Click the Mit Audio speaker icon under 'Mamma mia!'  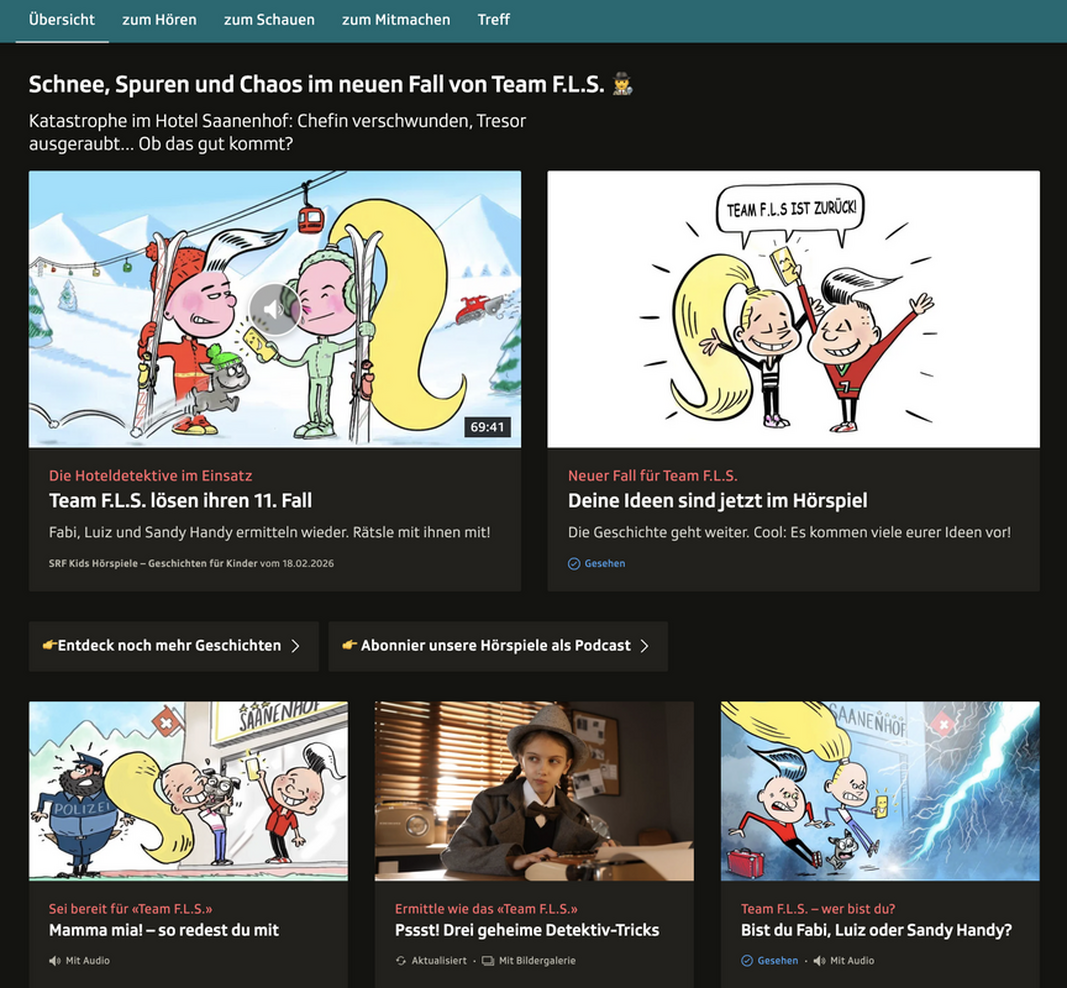pyautogui.click(x=54, y=961)
